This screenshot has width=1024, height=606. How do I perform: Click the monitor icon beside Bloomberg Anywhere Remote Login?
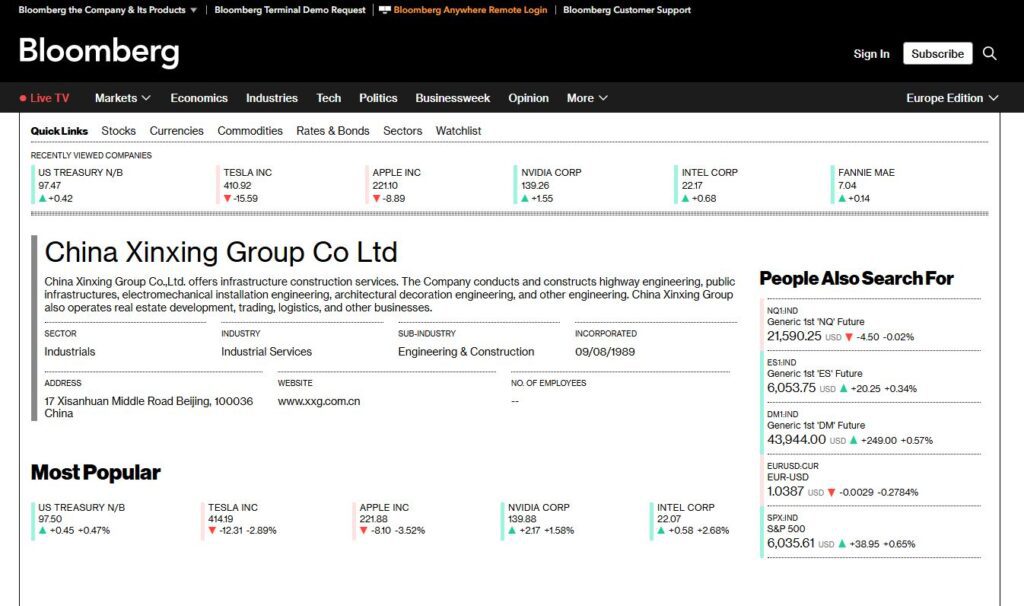point(385,10)
